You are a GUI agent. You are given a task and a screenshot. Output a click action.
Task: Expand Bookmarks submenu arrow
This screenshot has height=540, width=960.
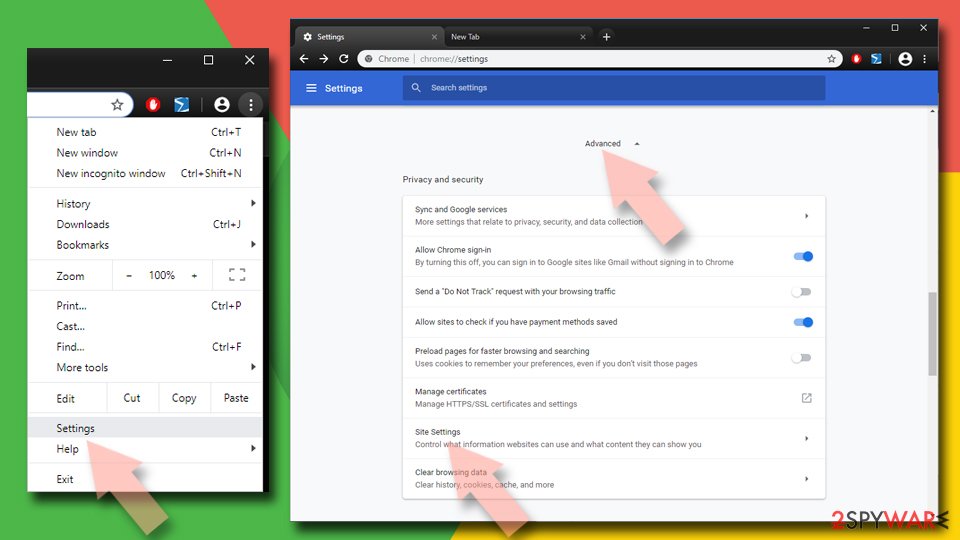click(253, 244)
